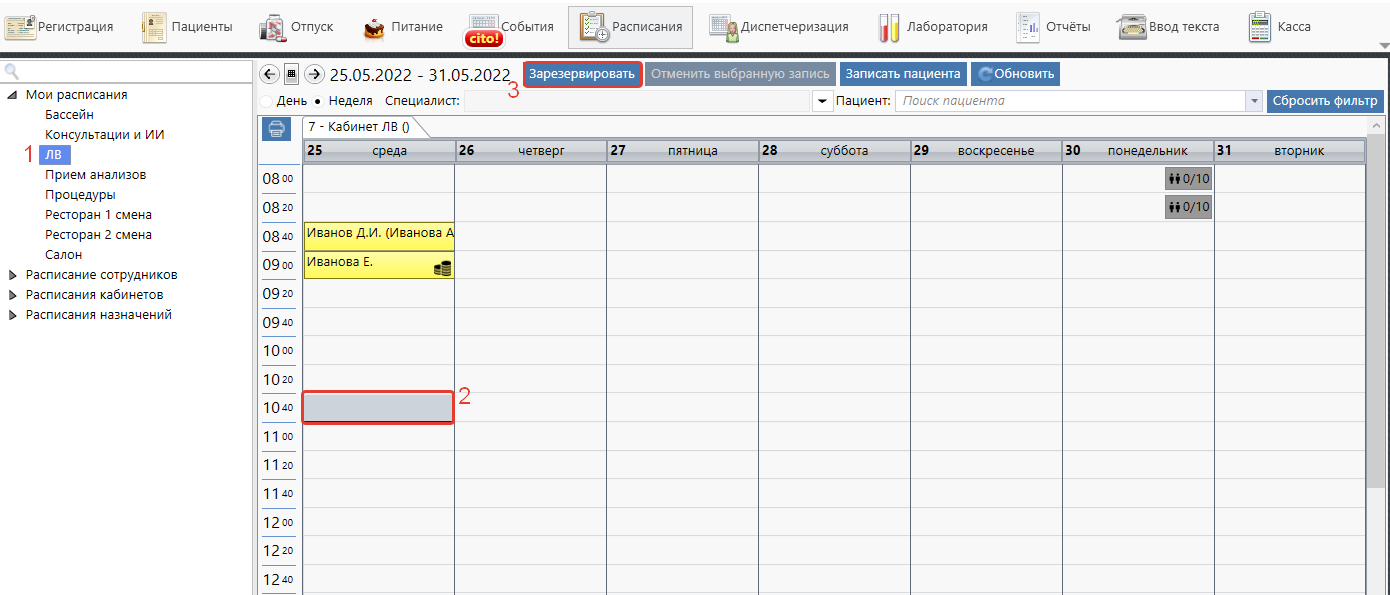Go to next week arrow
The width and height of the screenshot is (1390, 595).
pyautogui.click(x=314, y=74)
